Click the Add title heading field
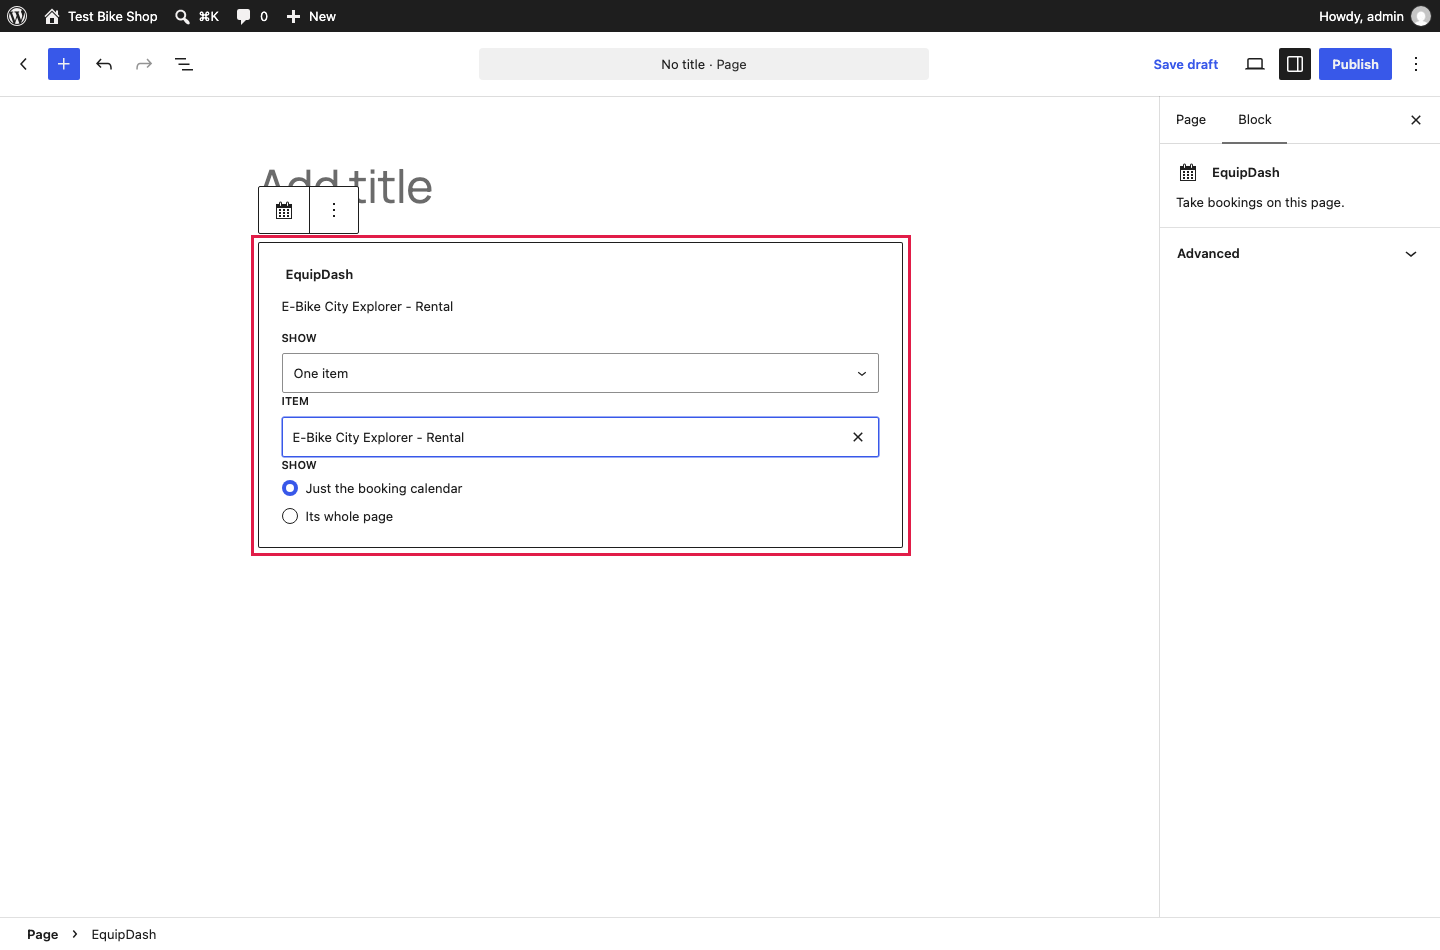The width and height of the screenshot is (1440, 950). (x=580, y=187)
